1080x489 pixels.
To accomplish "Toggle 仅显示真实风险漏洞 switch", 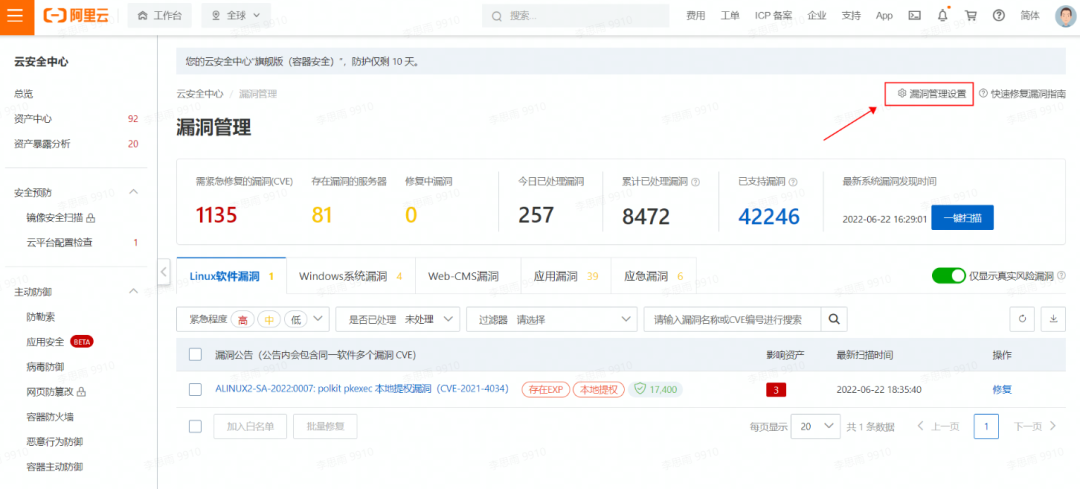I will (947, 276).
